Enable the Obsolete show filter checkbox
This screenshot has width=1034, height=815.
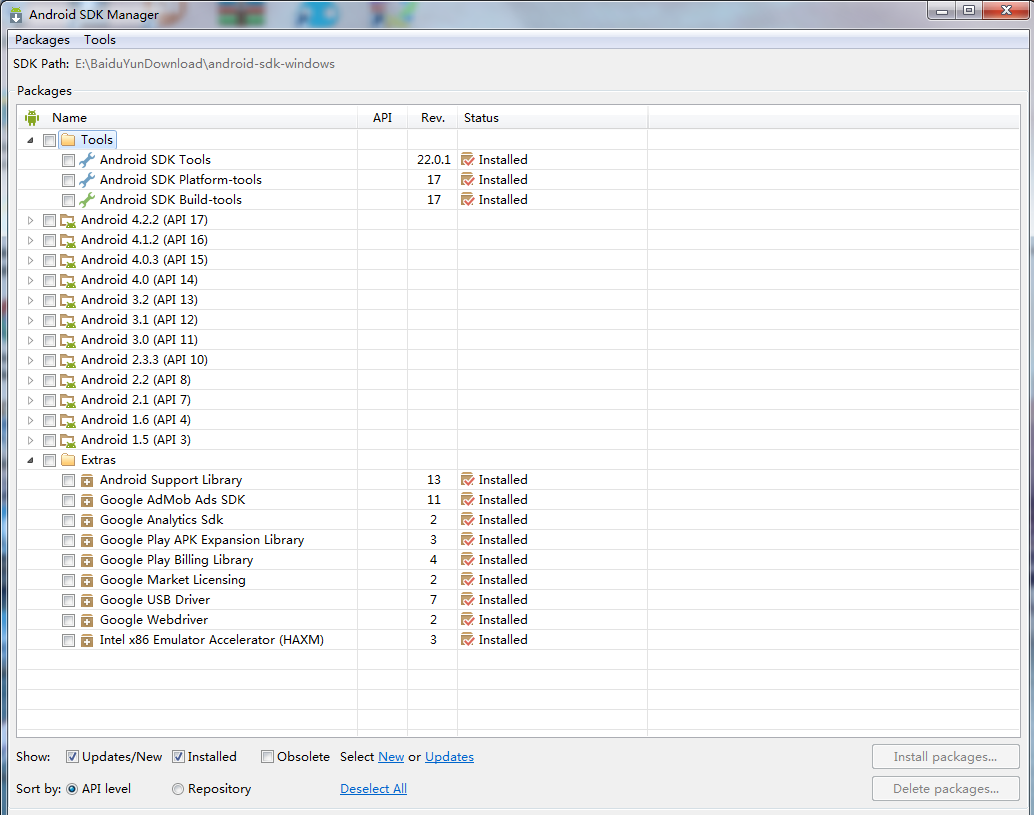[267, 757]
